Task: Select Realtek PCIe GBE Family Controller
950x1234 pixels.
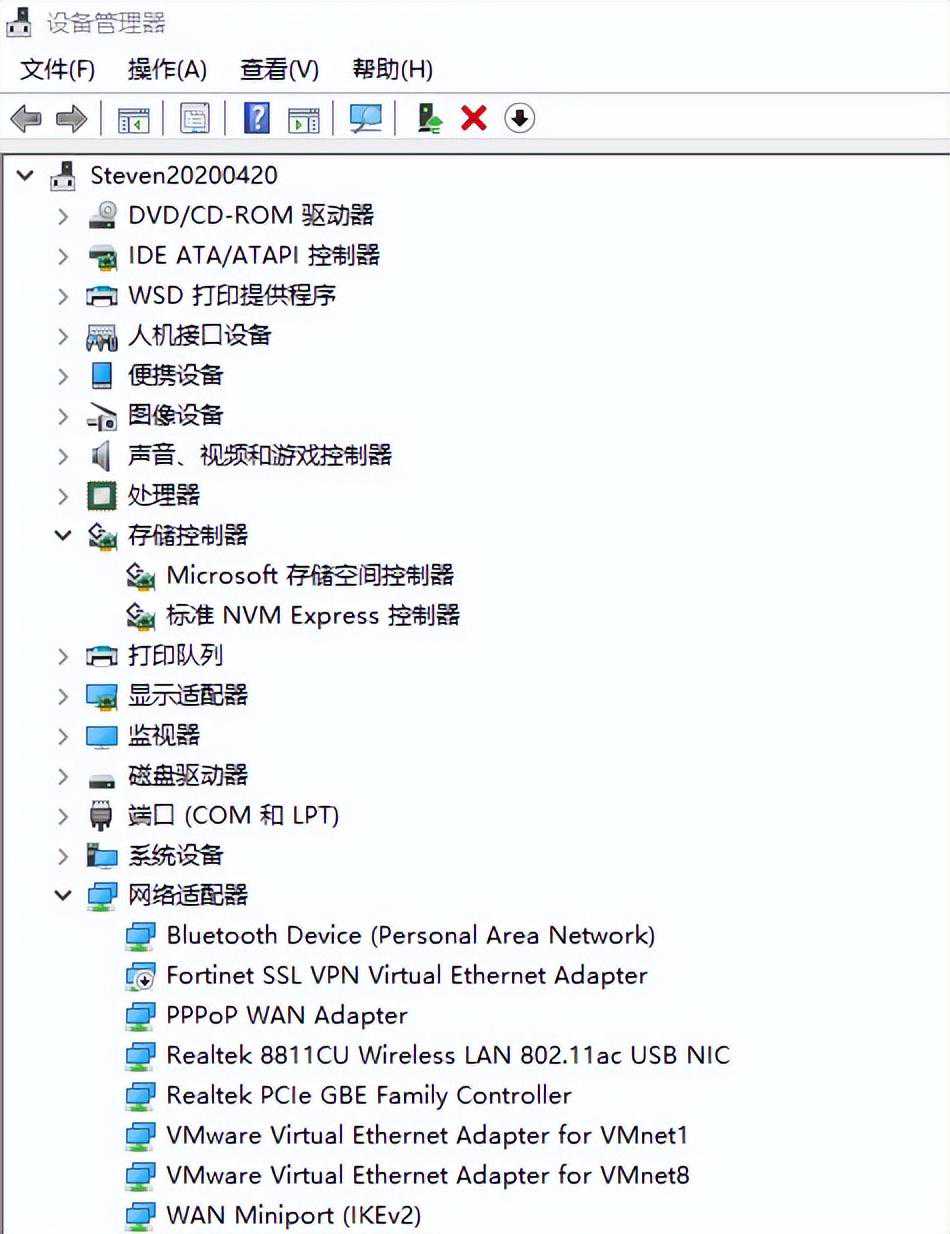Action: [x=368, y=1096]
